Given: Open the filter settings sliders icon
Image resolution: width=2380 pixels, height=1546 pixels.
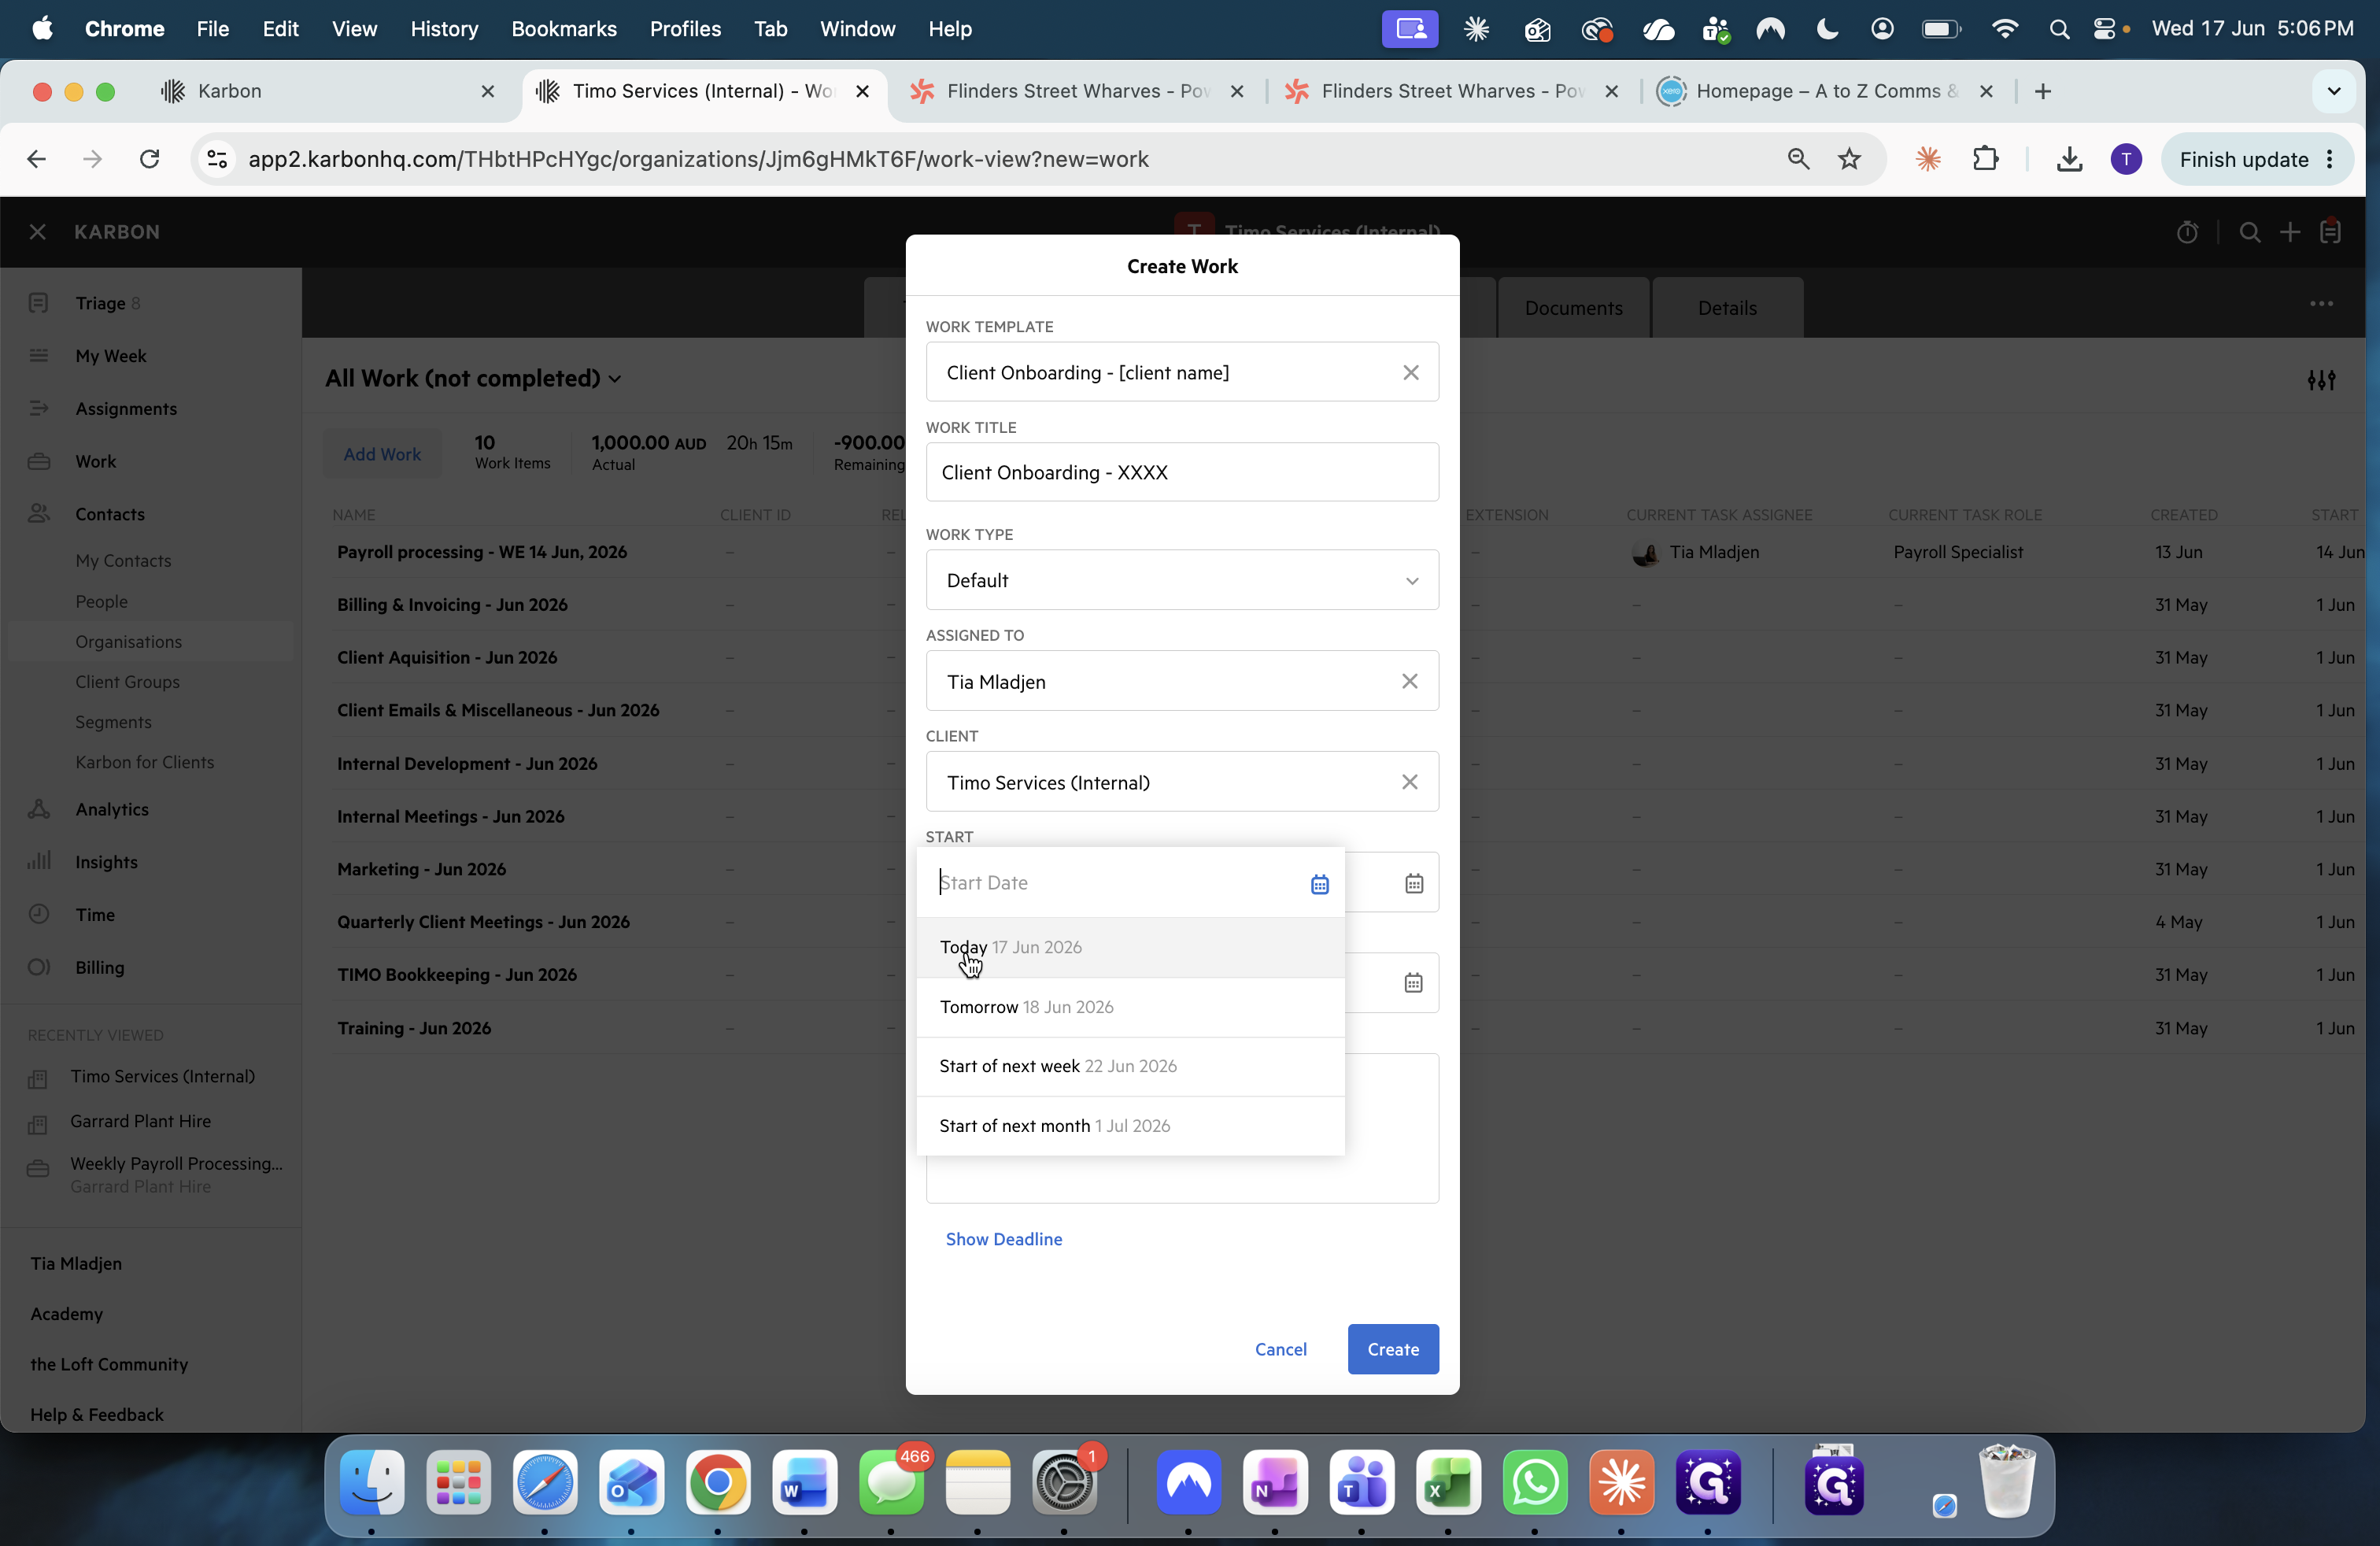Looking at the screenshot, I should pyautogui.click(x=2321, y=380).
